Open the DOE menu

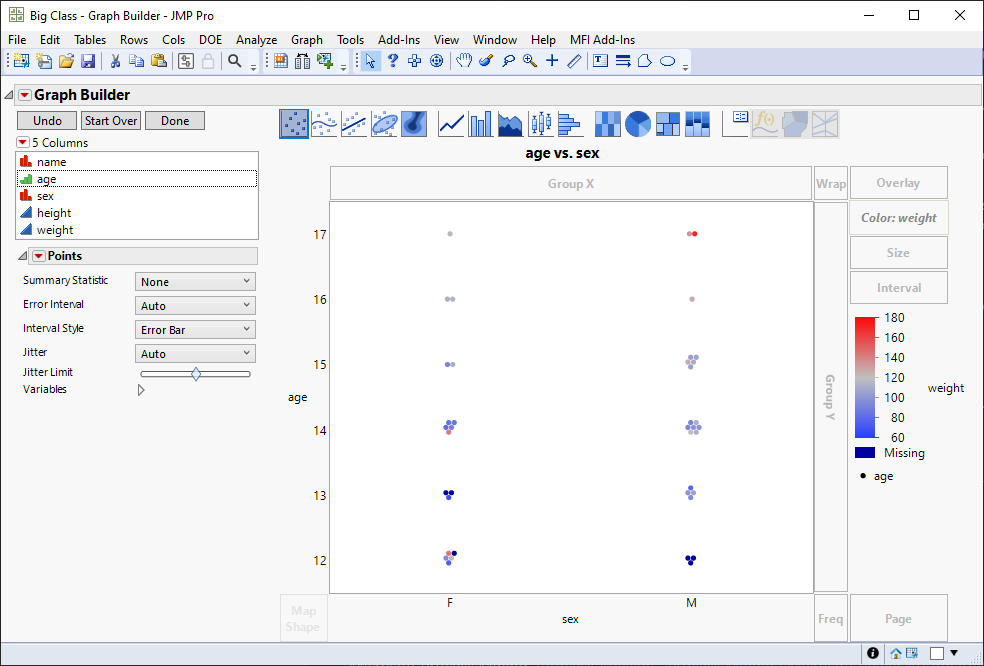pyautogui.click(x=210, y=40)
